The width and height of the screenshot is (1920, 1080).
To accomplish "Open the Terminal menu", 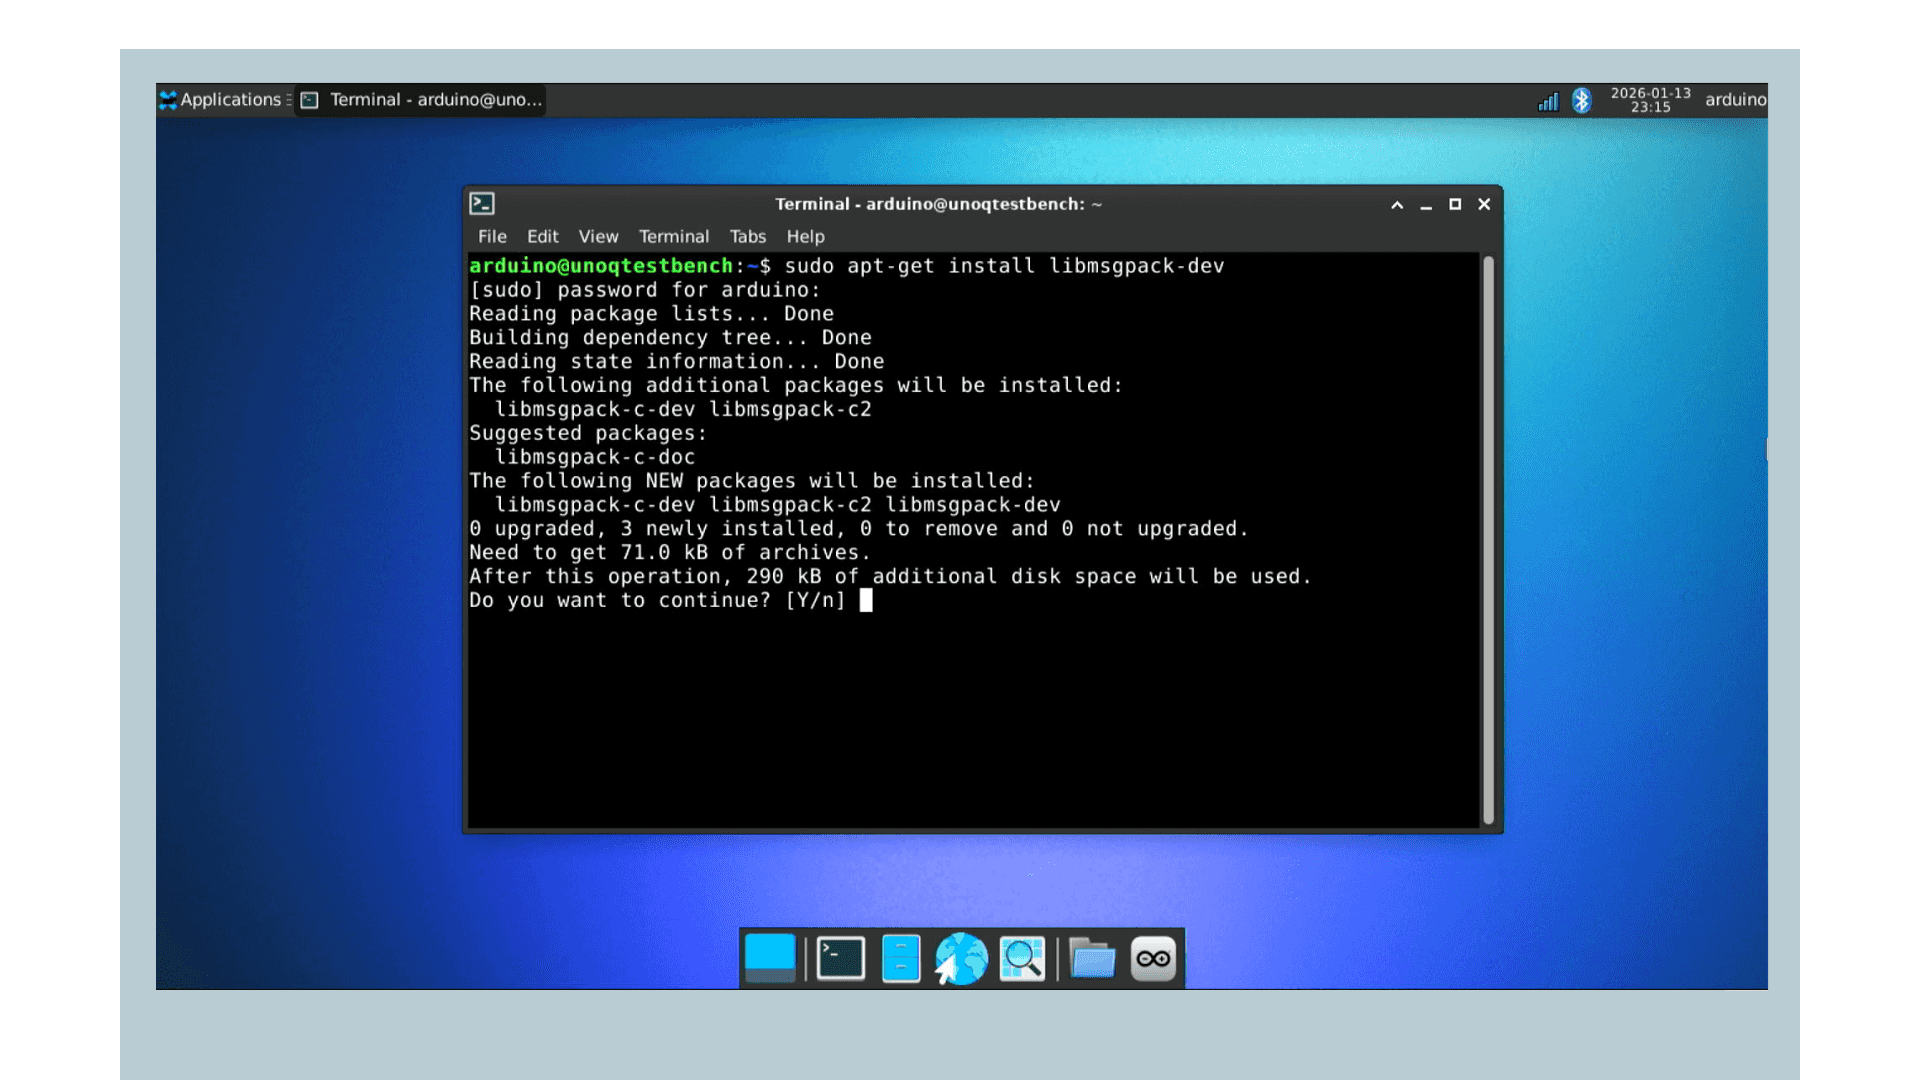I will (674, 237).
